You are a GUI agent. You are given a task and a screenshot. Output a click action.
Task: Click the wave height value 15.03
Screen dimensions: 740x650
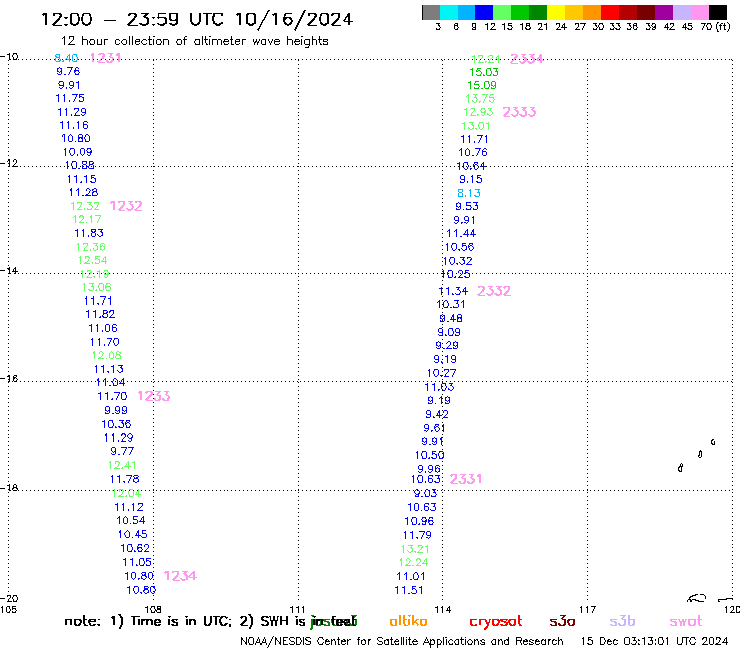[484, 72]
